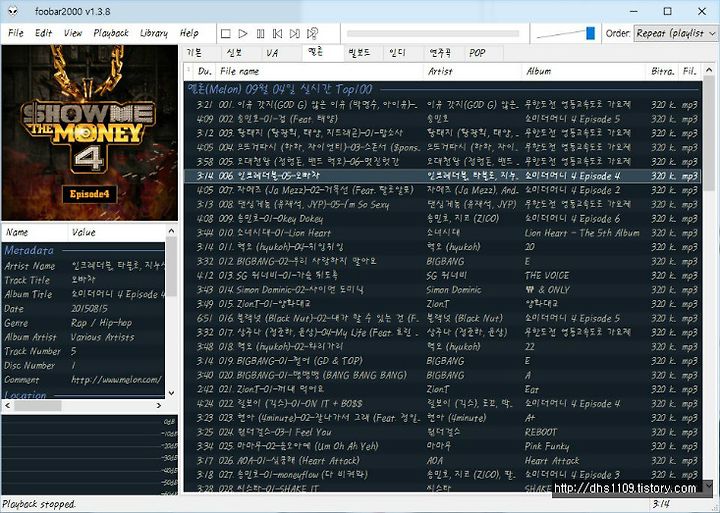Open the File menu

coord(16,33)
